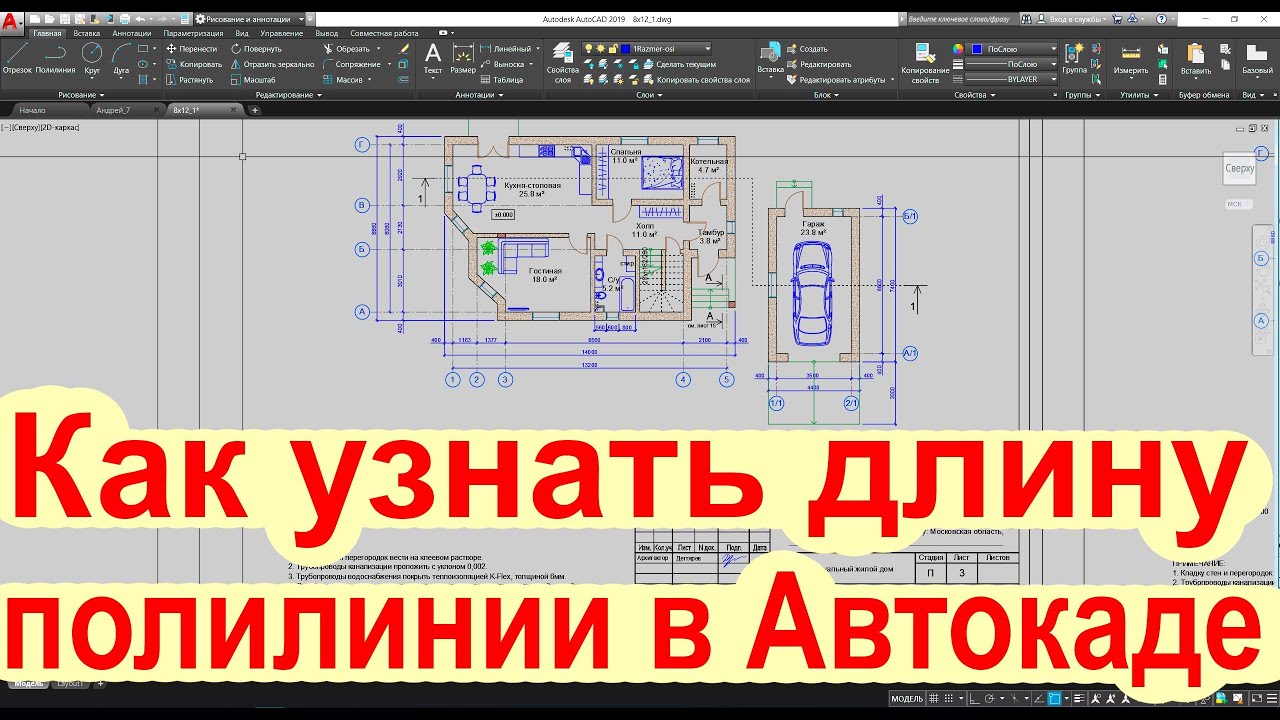Click the Таблица table tool

[501, 79]
